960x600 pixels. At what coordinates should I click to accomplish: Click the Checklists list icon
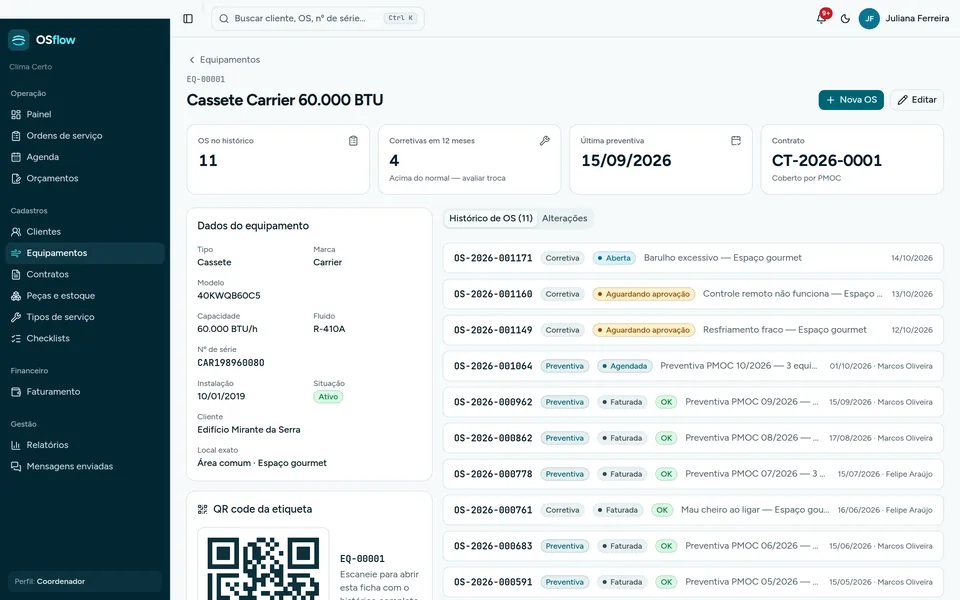[16, 339]
